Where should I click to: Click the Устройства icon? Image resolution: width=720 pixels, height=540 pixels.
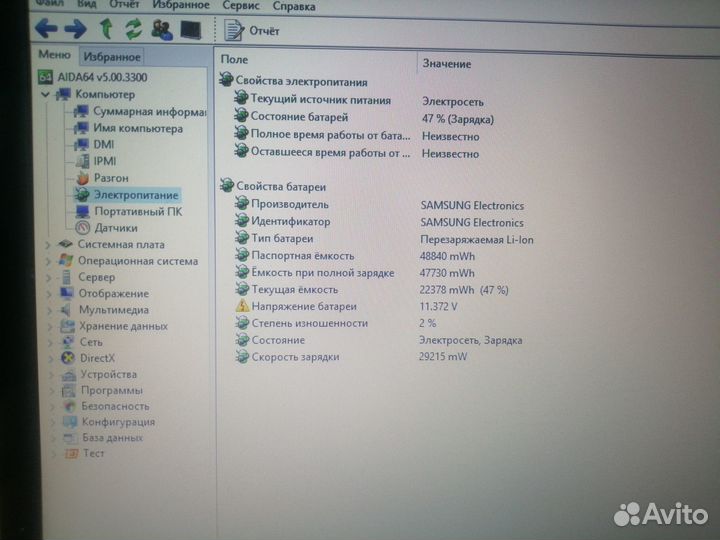pos(69,374)
